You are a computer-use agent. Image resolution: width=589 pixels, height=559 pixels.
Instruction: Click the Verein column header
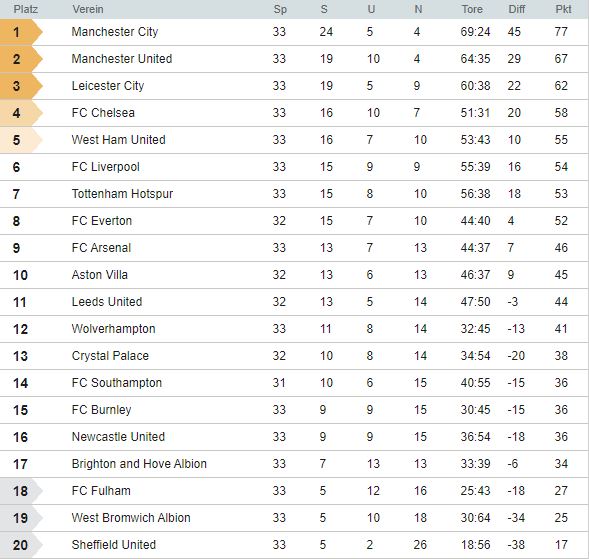88,9
